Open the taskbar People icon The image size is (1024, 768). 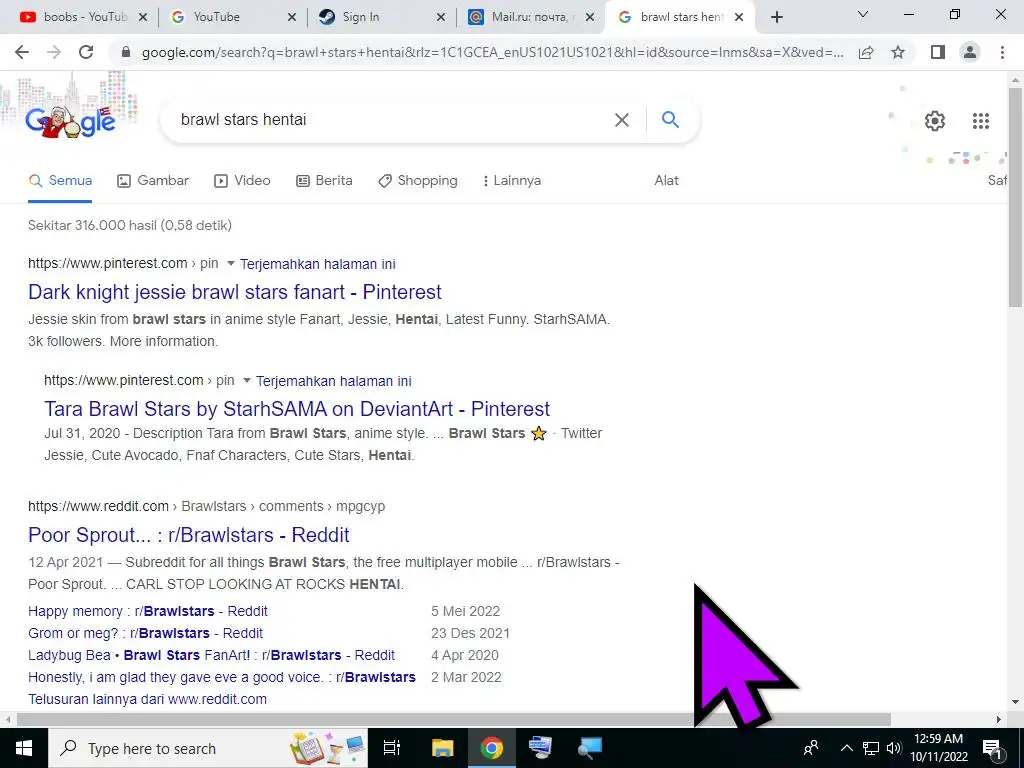[x=811, y=748]
